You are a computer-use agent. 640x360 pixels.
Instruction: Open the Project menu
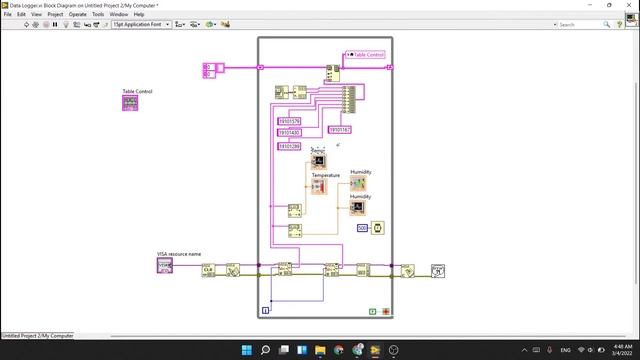pyautogui.click(x=55, y=14)
